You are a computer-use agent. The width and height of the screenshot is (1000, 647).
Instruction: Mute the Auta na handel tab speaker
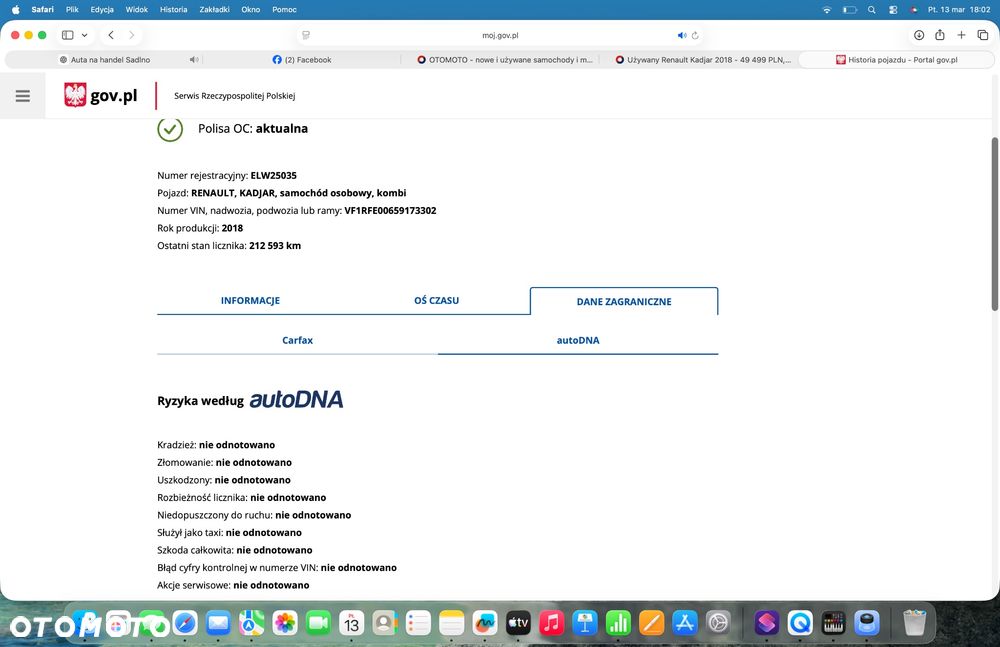click(194, 59)
